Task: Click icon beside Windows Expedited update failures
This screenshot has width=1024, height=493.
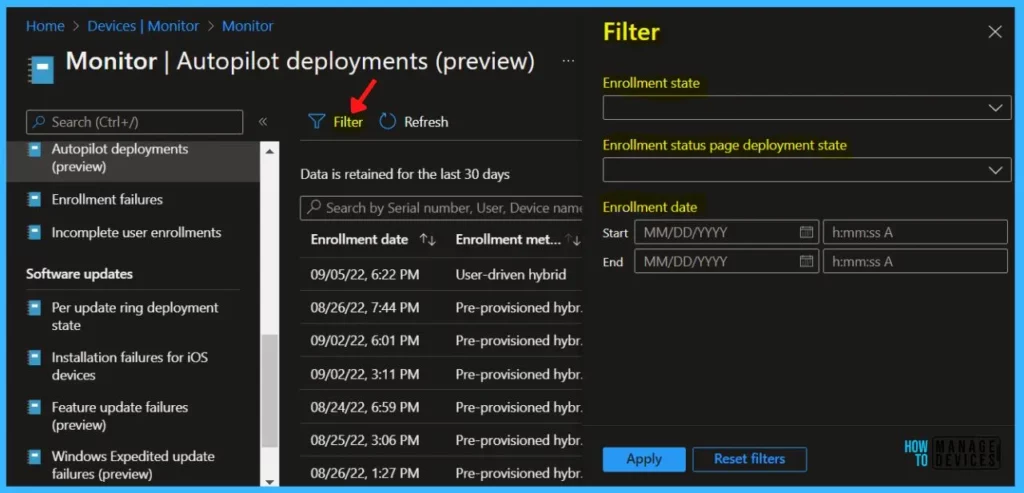Action: [x=34, y=456]
